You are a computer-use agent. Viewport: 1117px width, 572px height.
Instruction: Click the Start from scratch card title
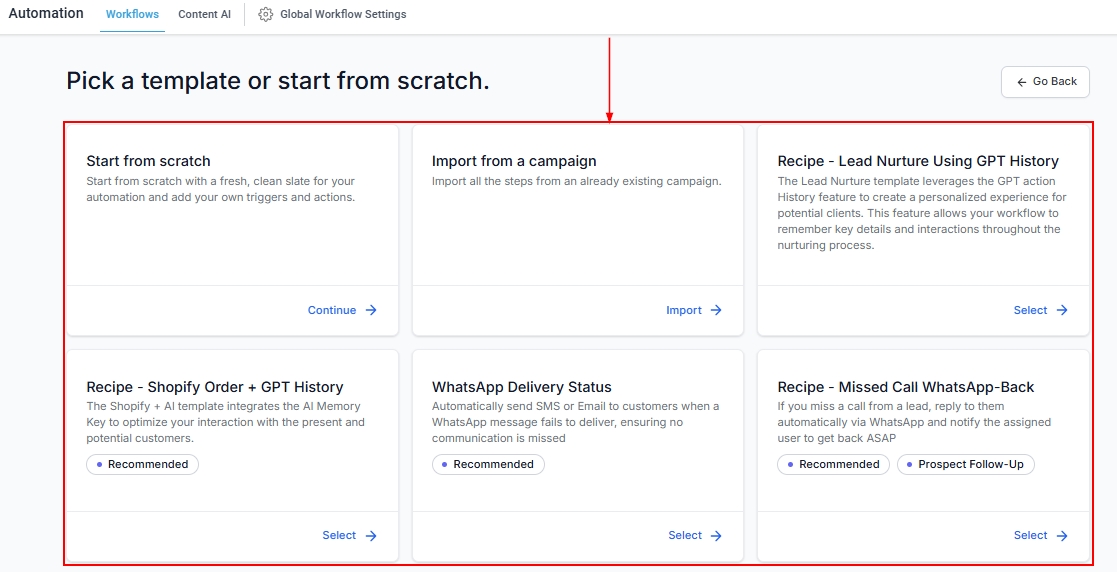coord(148,161)
